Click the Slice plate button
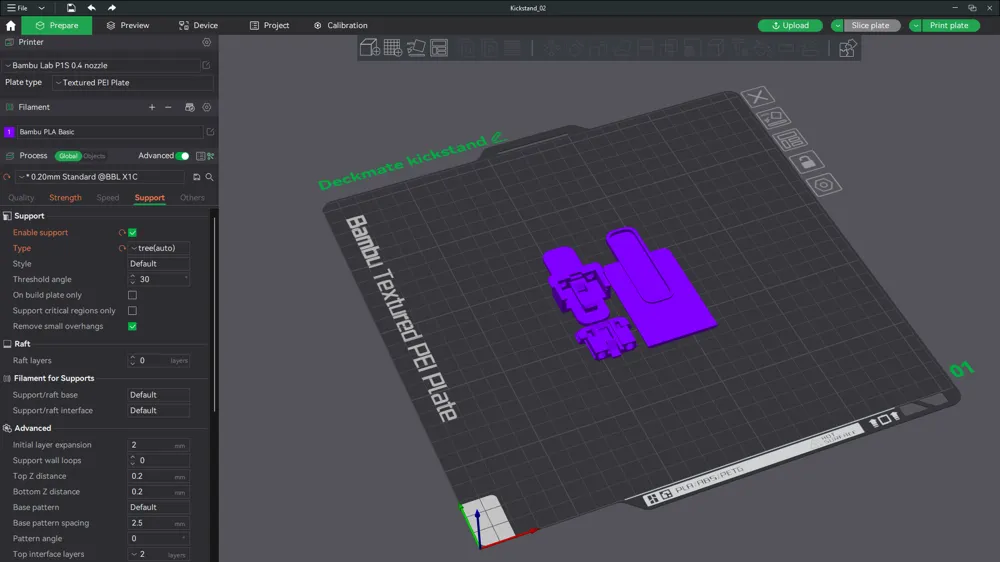 (x=870, y=26)
